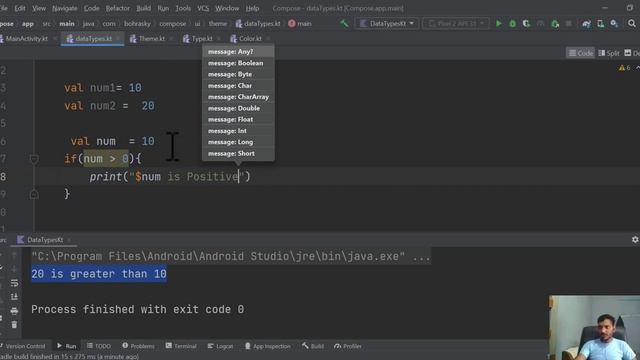Open the TODO tool window
Image resolution: width=640 pixels, height=360 pixels.
[99, 346]
